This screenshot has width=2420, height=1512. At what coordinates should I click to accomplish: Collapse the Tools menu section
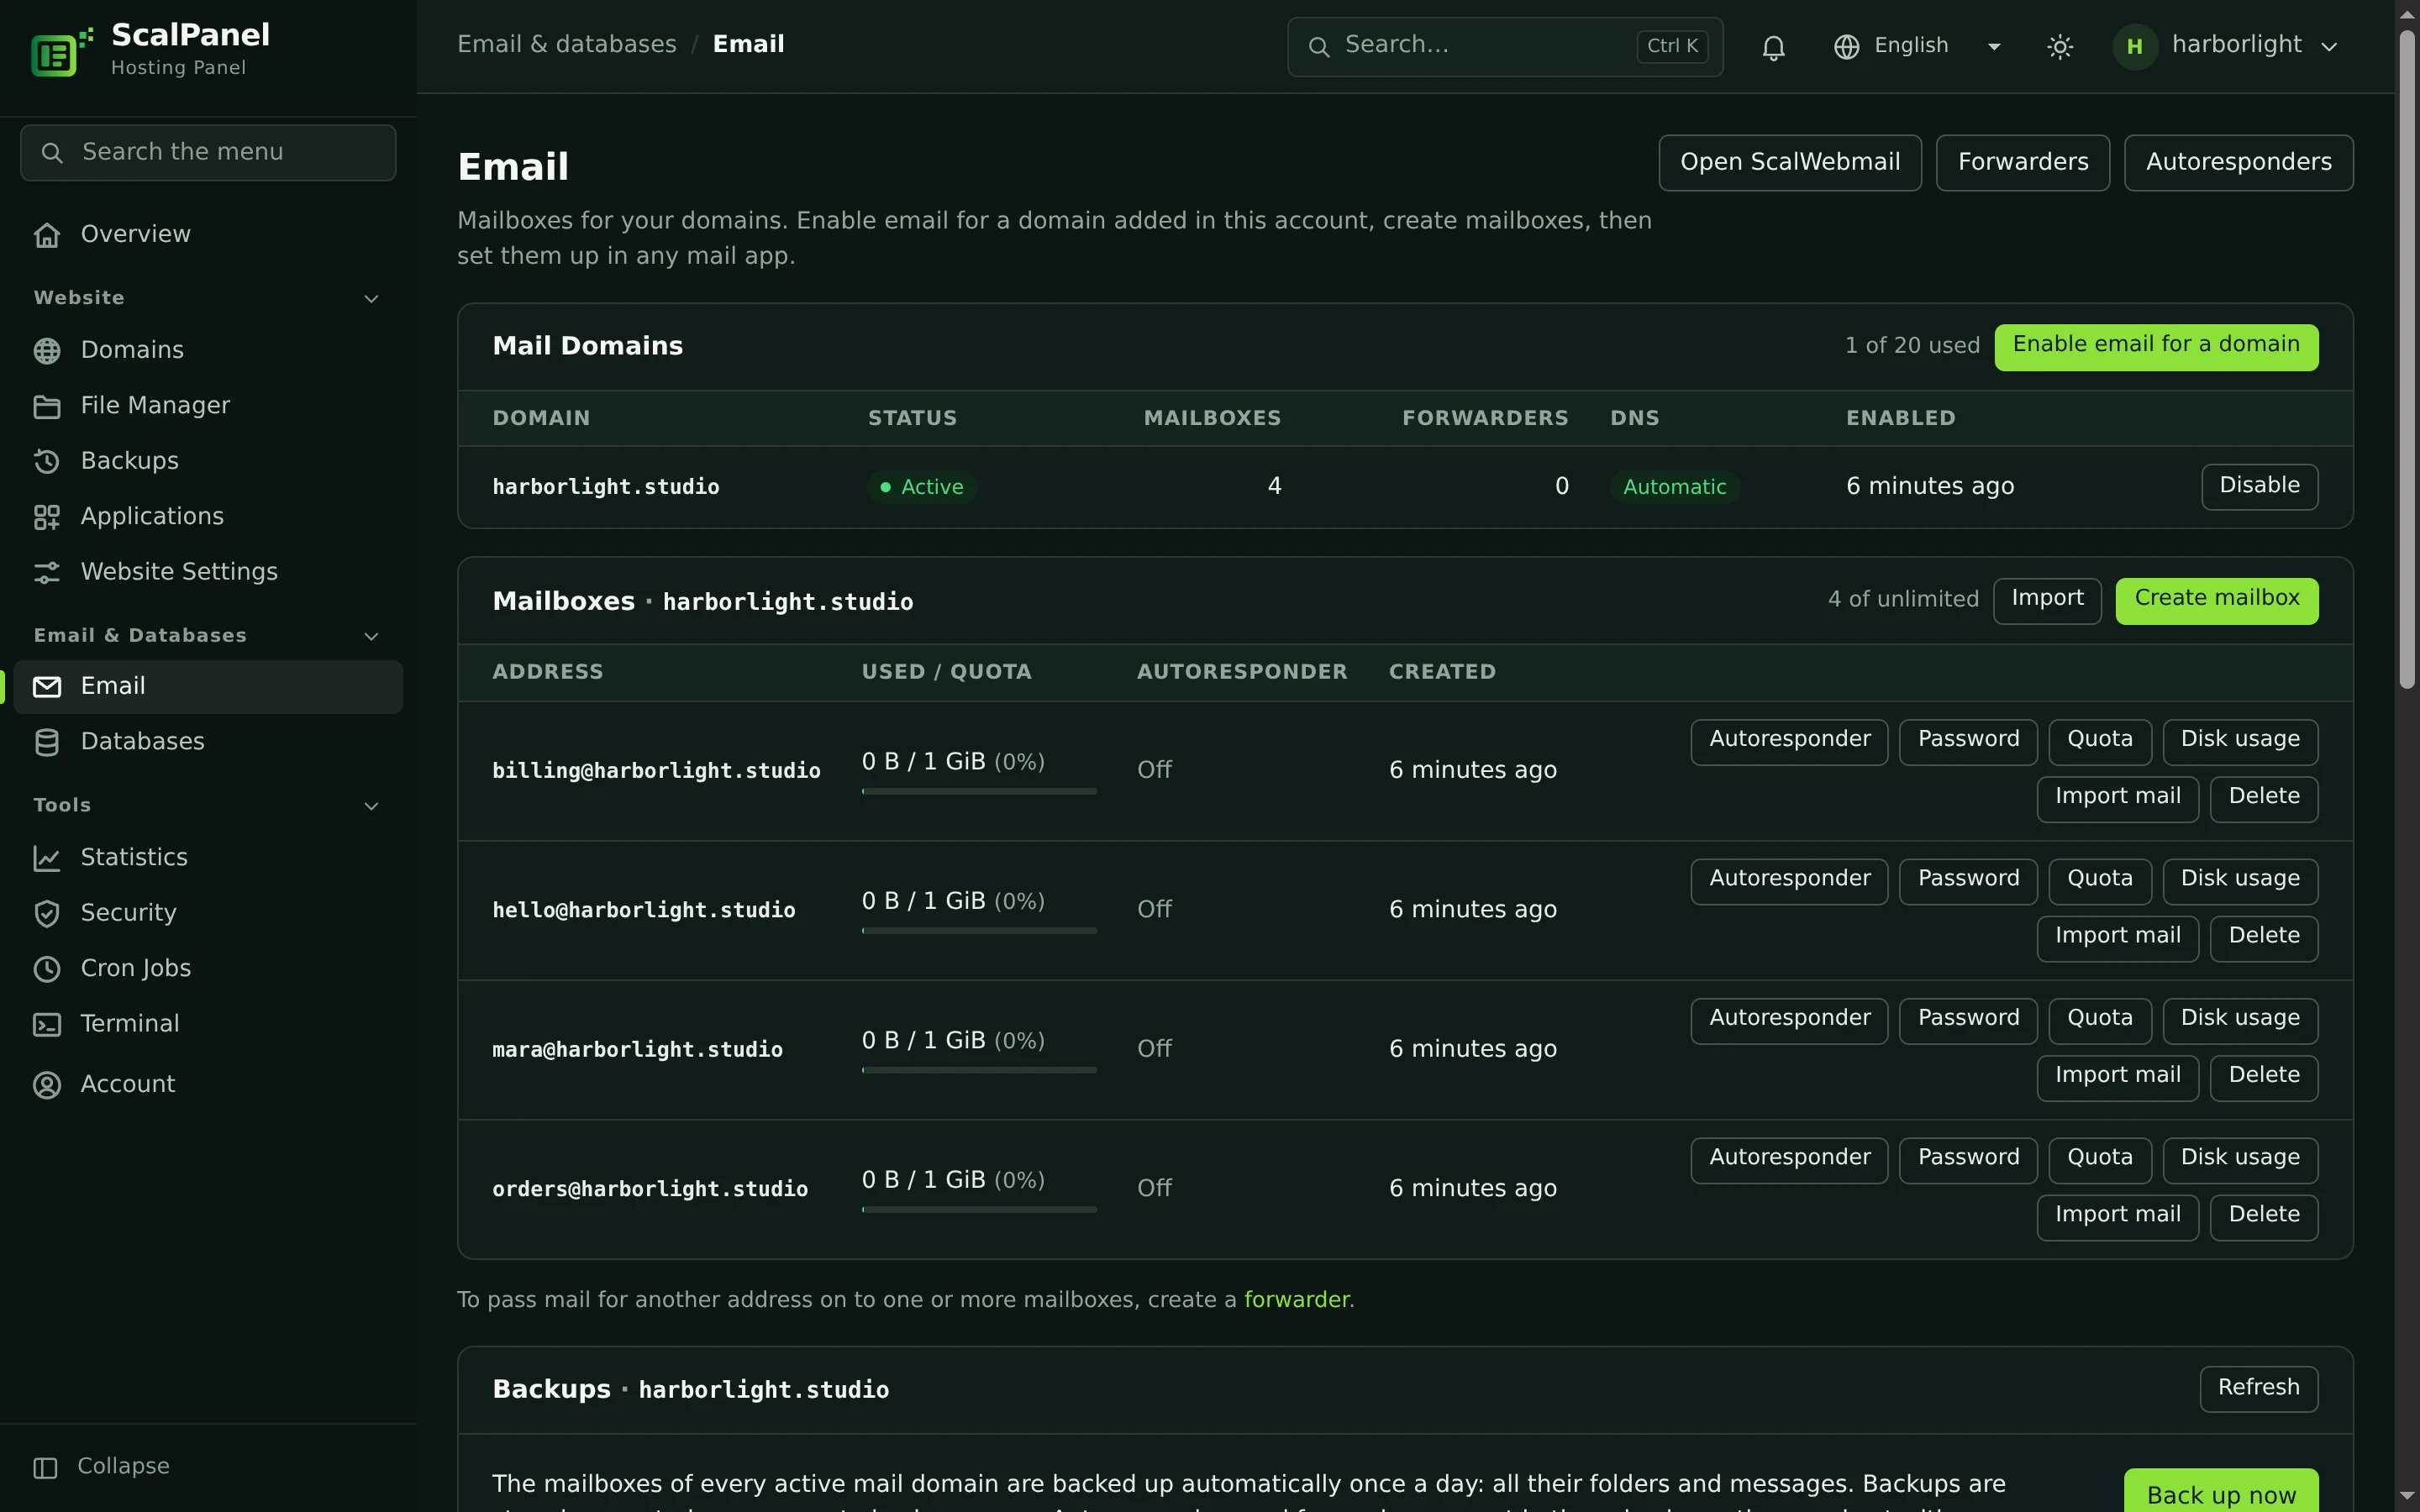click(371, 806)
